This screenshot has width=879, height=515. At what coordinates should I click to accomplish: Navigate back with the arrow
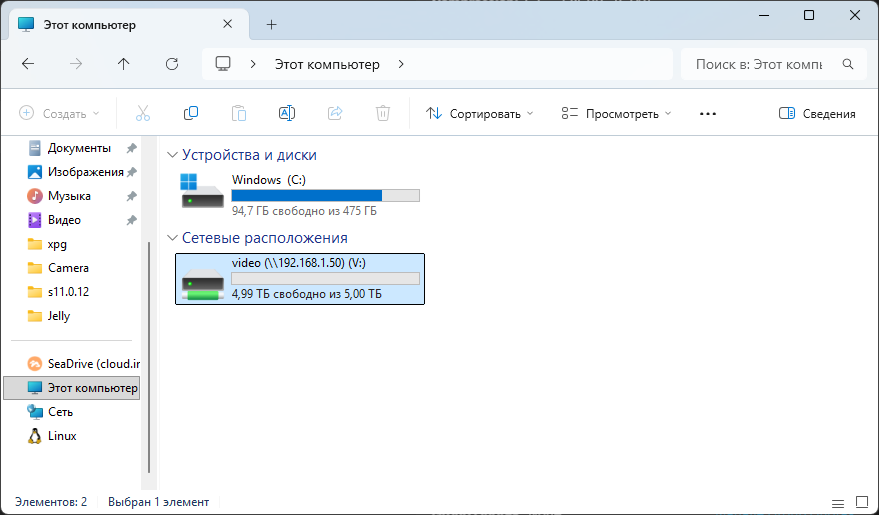pyautogui.click(x=28, y=64)
